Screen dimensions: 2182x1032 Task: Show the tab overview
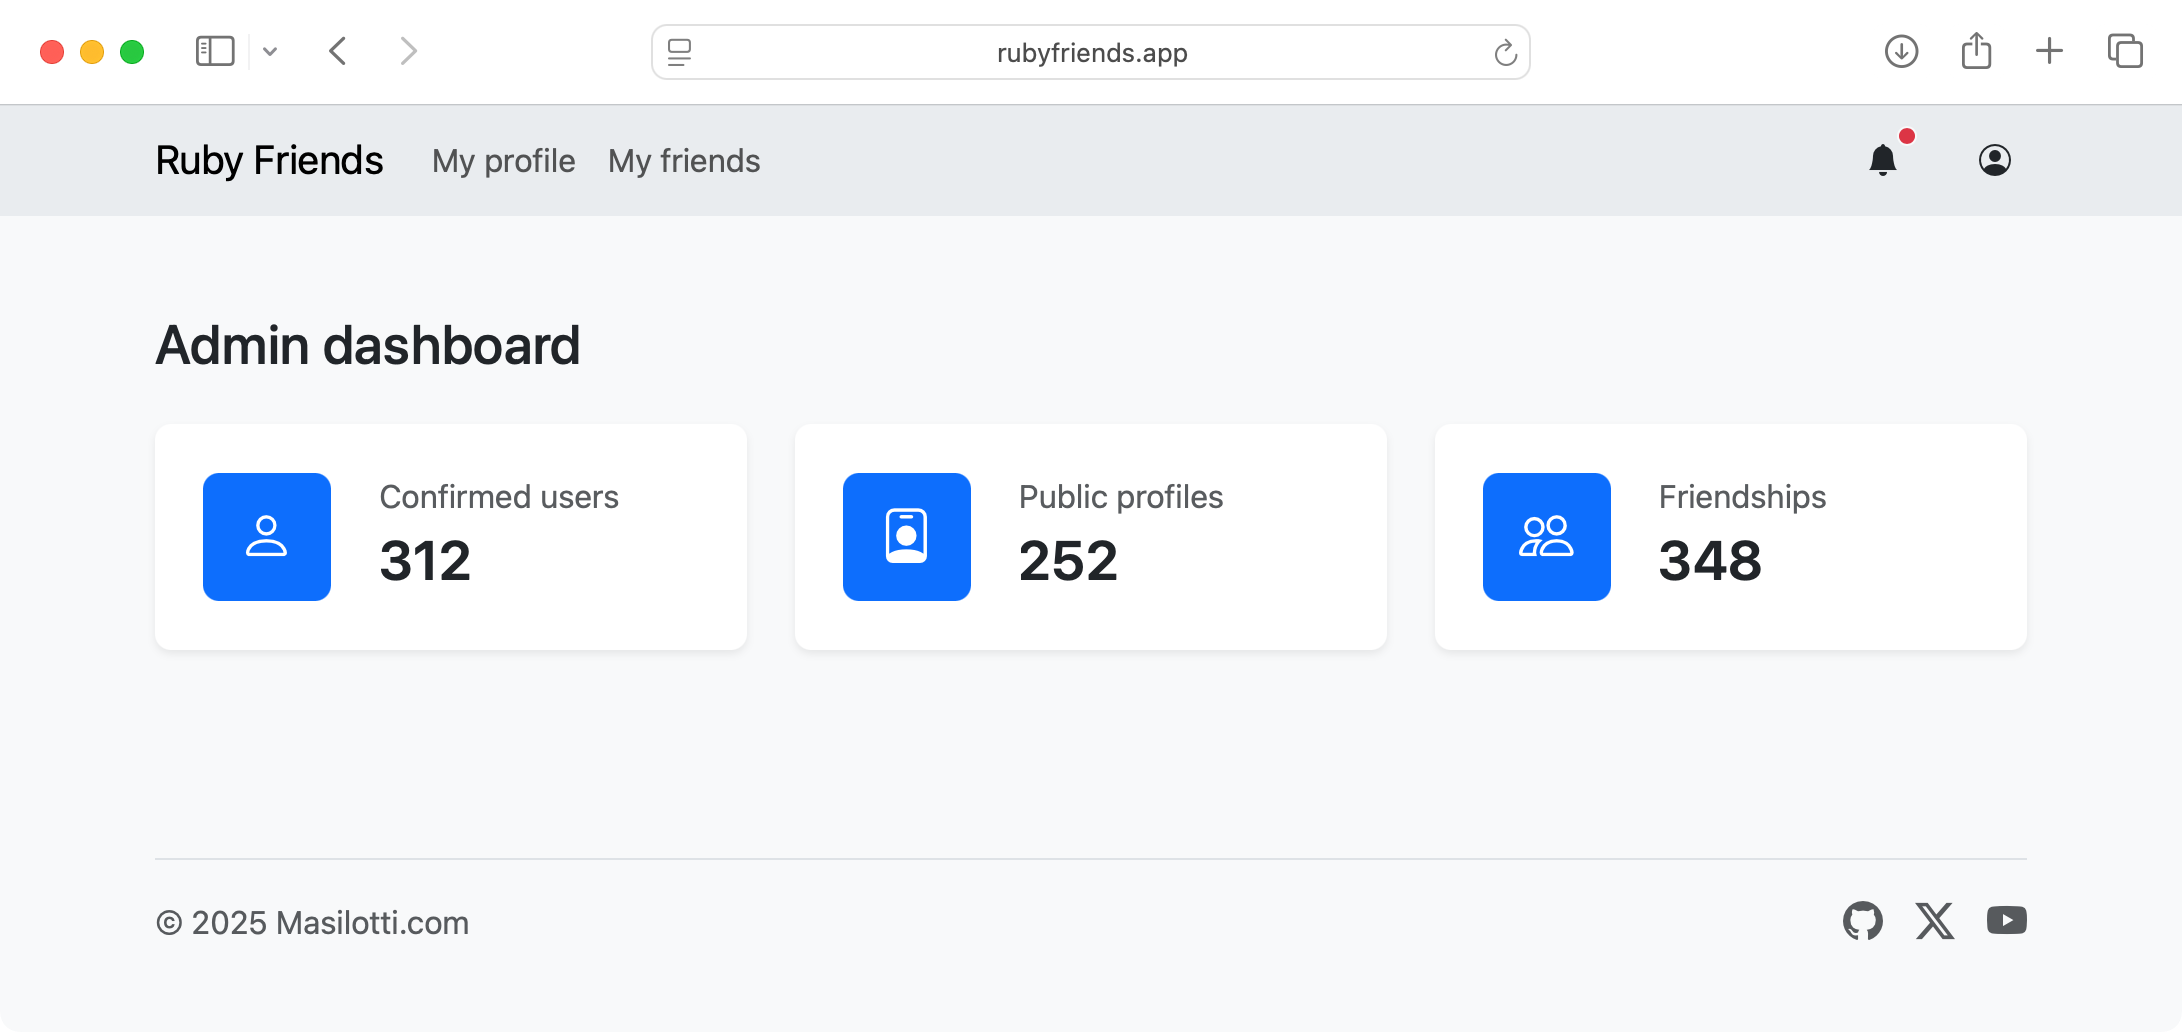click(2125, 51)
